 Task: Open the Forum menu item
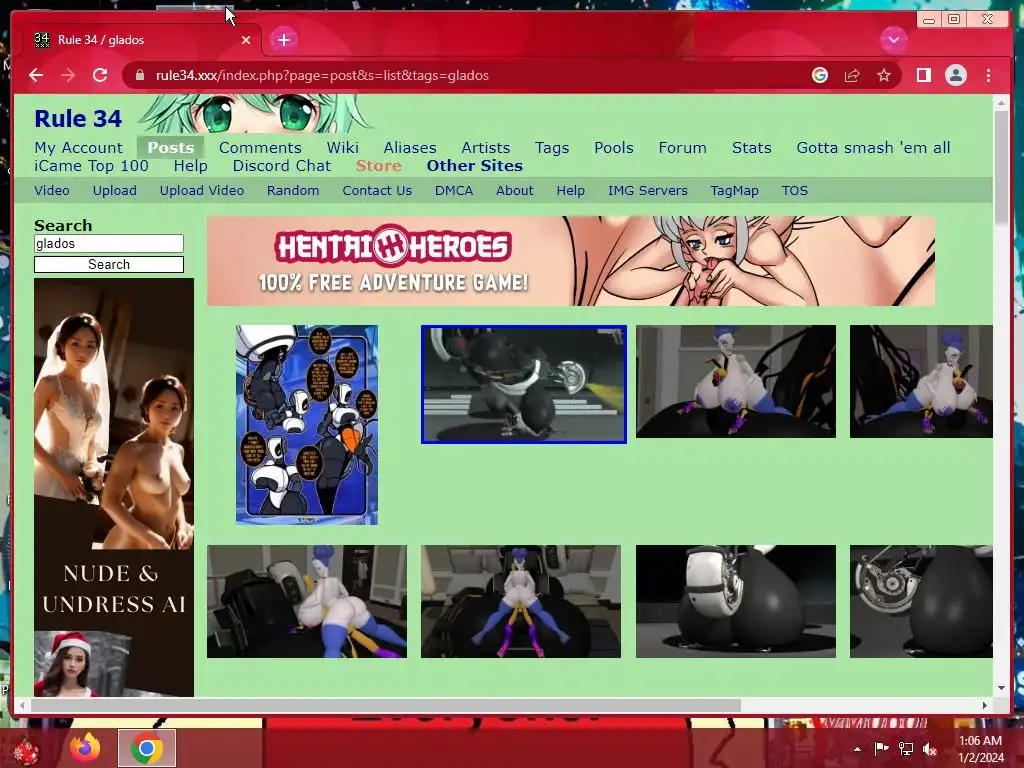tap(682, 148)
